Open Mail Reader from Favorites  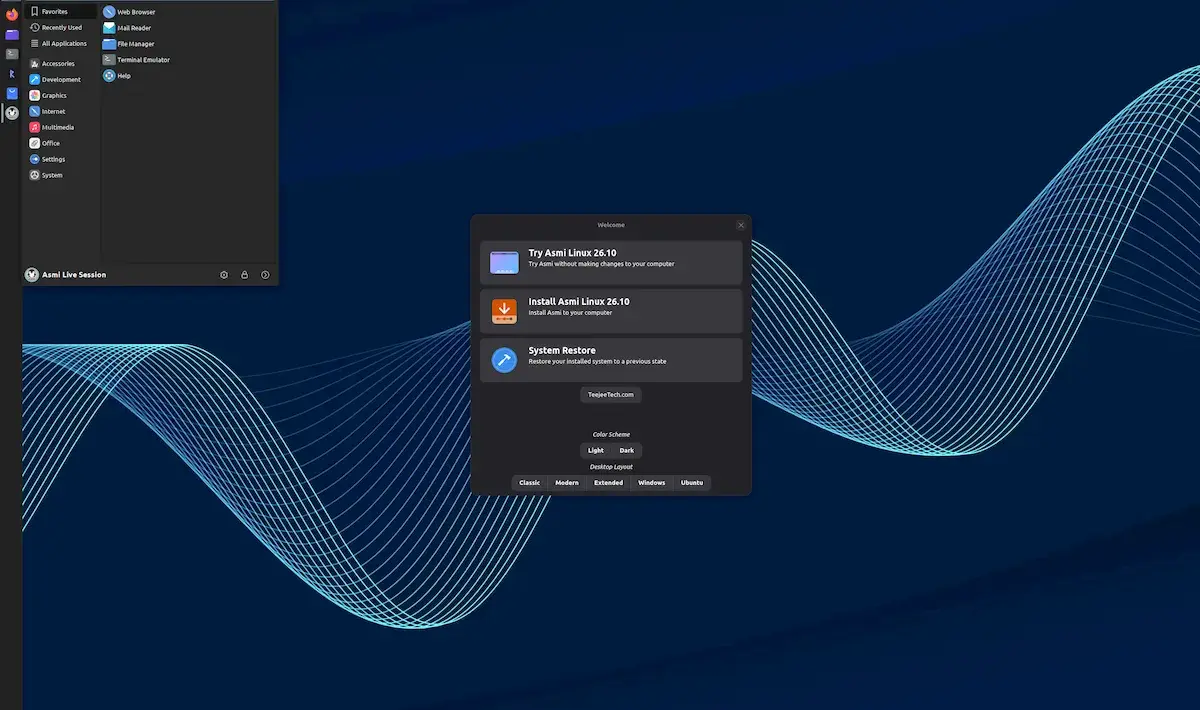[128, 28]
